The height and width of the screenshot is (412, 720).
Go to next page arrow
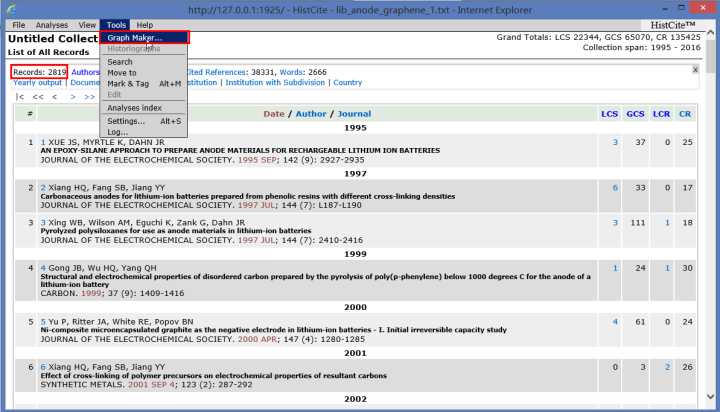(x=73, y=96)
